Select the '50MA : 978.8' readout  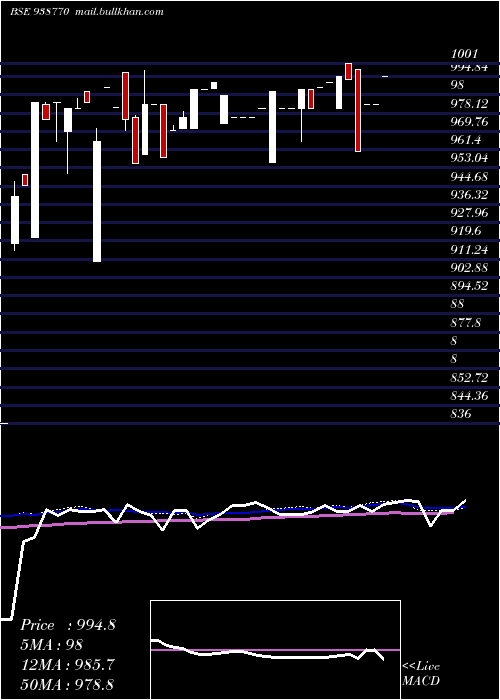coord(67,685)
